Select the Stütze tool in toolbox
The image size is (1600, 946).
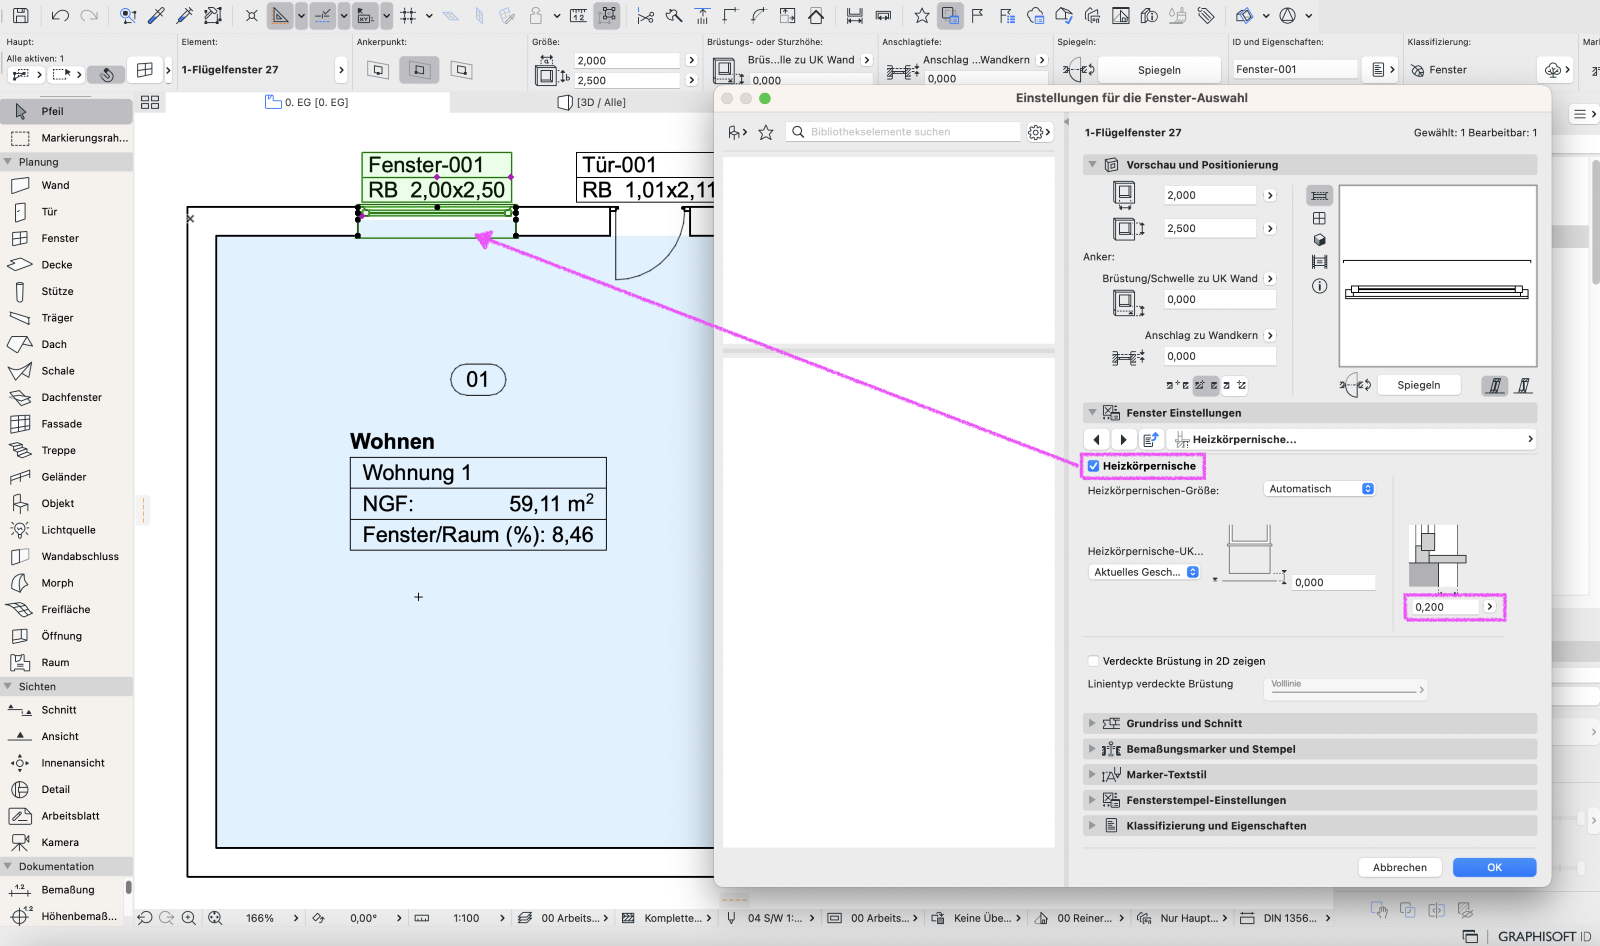coord(66,291)
